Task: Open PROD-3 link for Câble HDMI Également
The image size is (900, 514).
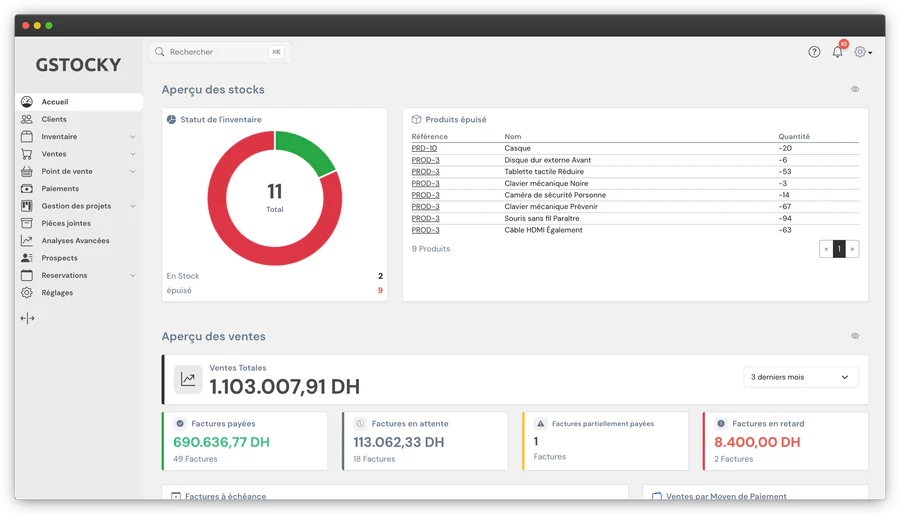Action: [425, 230]
